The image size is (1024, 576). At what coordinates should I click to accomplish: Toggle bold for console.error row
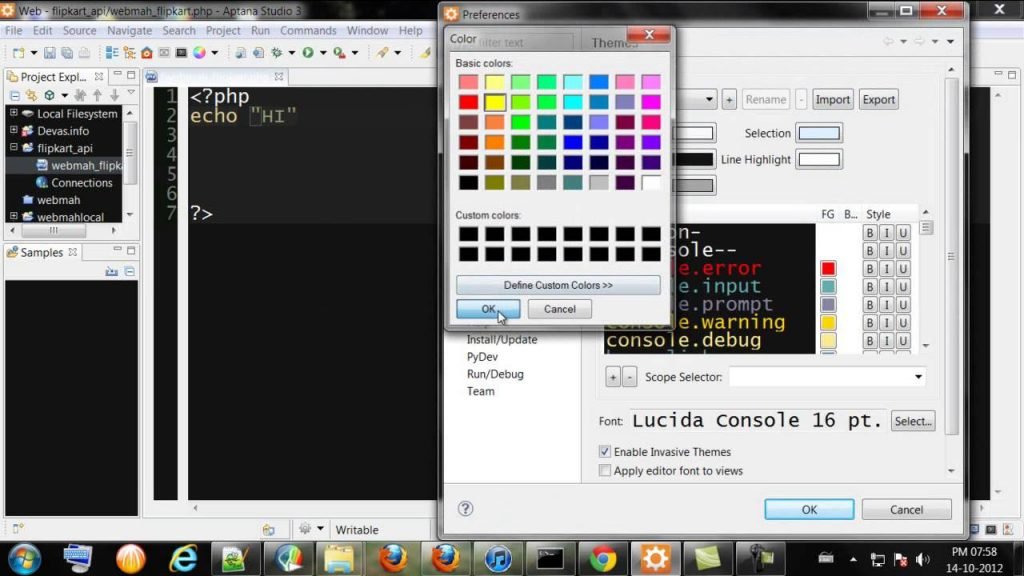869,268
